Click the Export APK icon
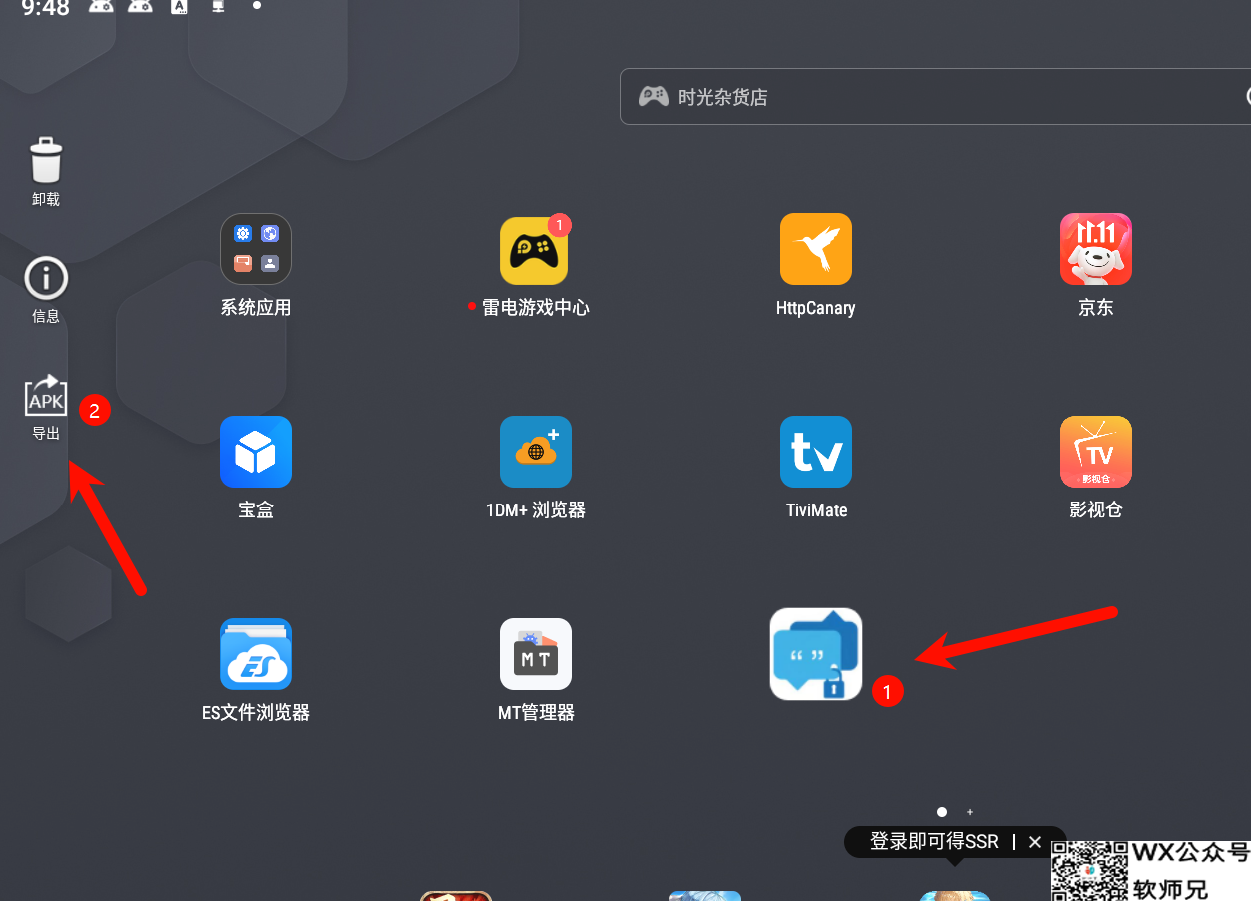1251x901 pixels. 46,397
